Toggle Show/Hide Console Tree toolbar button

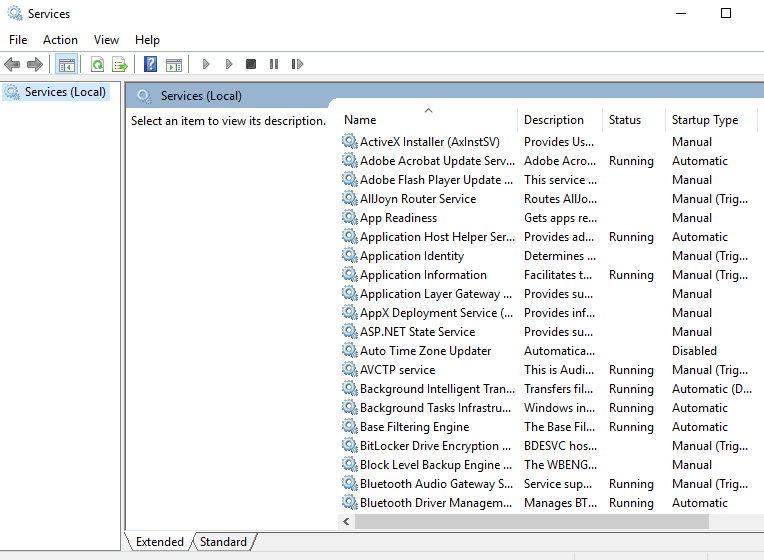(x=67, y=64)
